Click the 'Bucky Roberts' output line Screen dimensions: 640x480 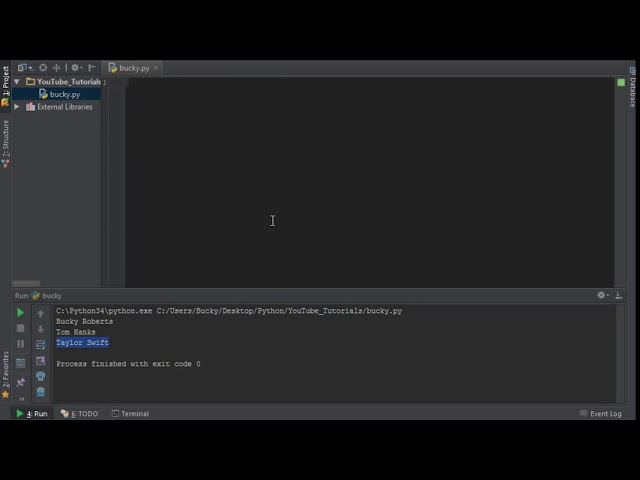(84, 322)
